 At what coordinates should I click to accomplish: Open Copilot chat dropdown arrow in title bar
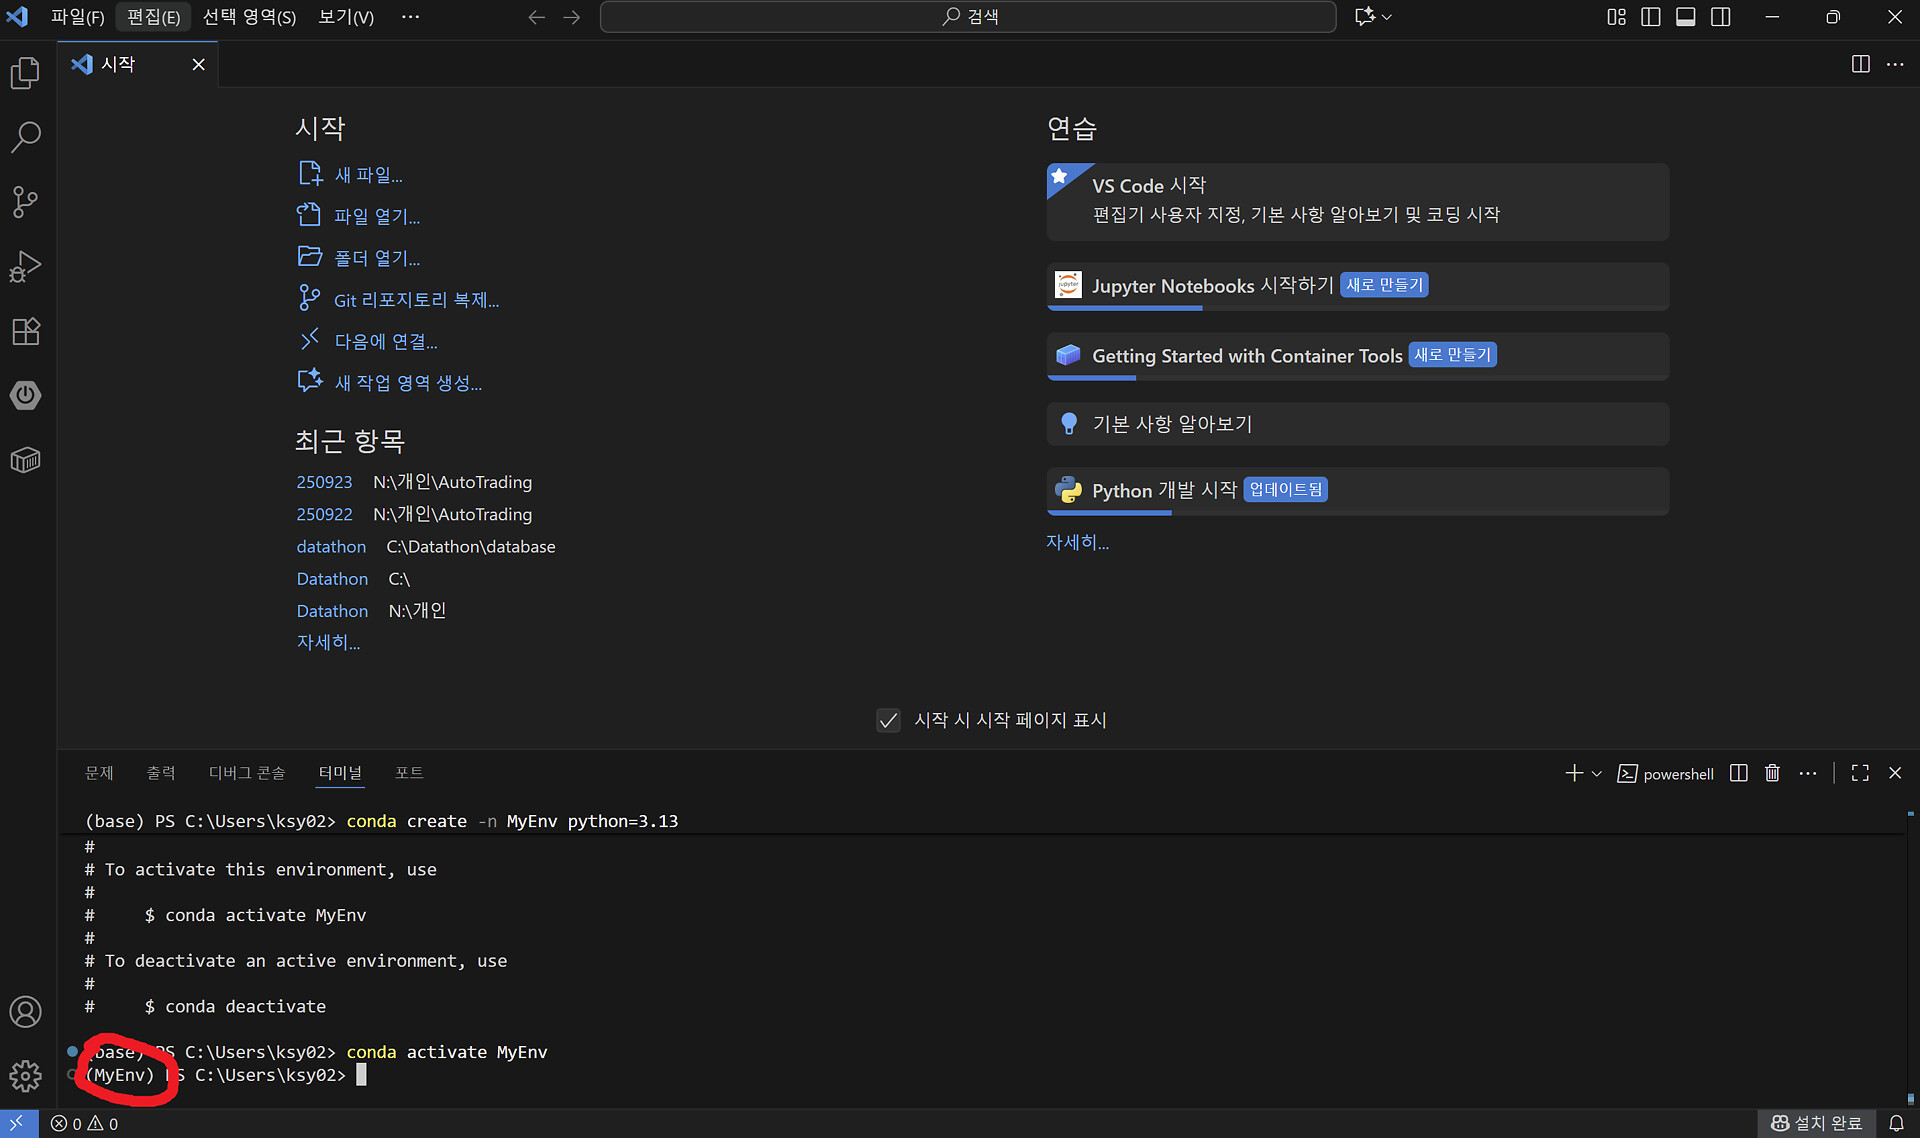1387,17
